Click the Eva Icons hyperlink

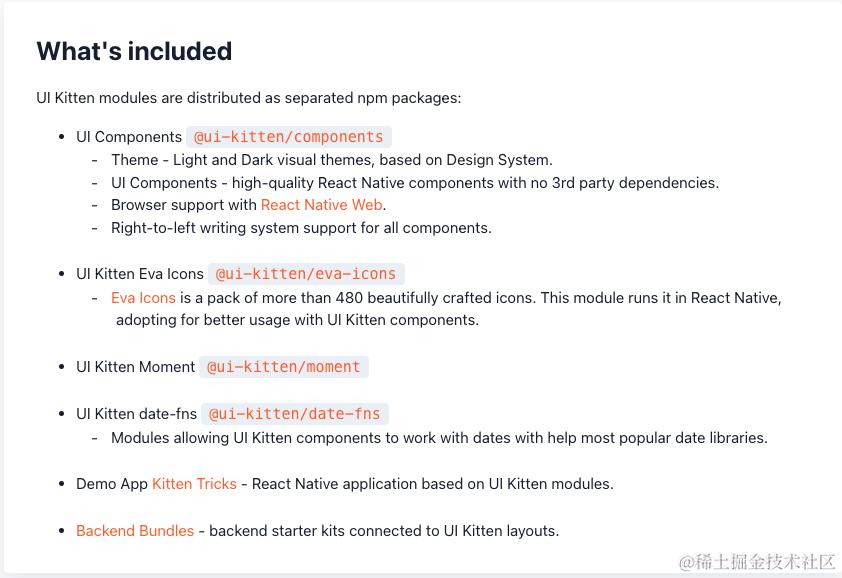click(x=143, y=298)
